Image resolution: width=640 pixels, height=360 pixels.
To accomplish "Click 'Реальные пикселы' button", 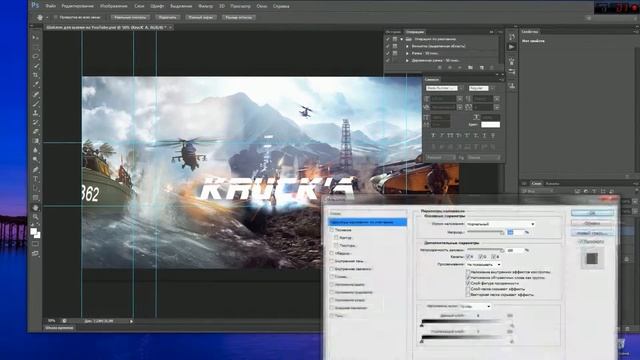I will pos(130,18).
